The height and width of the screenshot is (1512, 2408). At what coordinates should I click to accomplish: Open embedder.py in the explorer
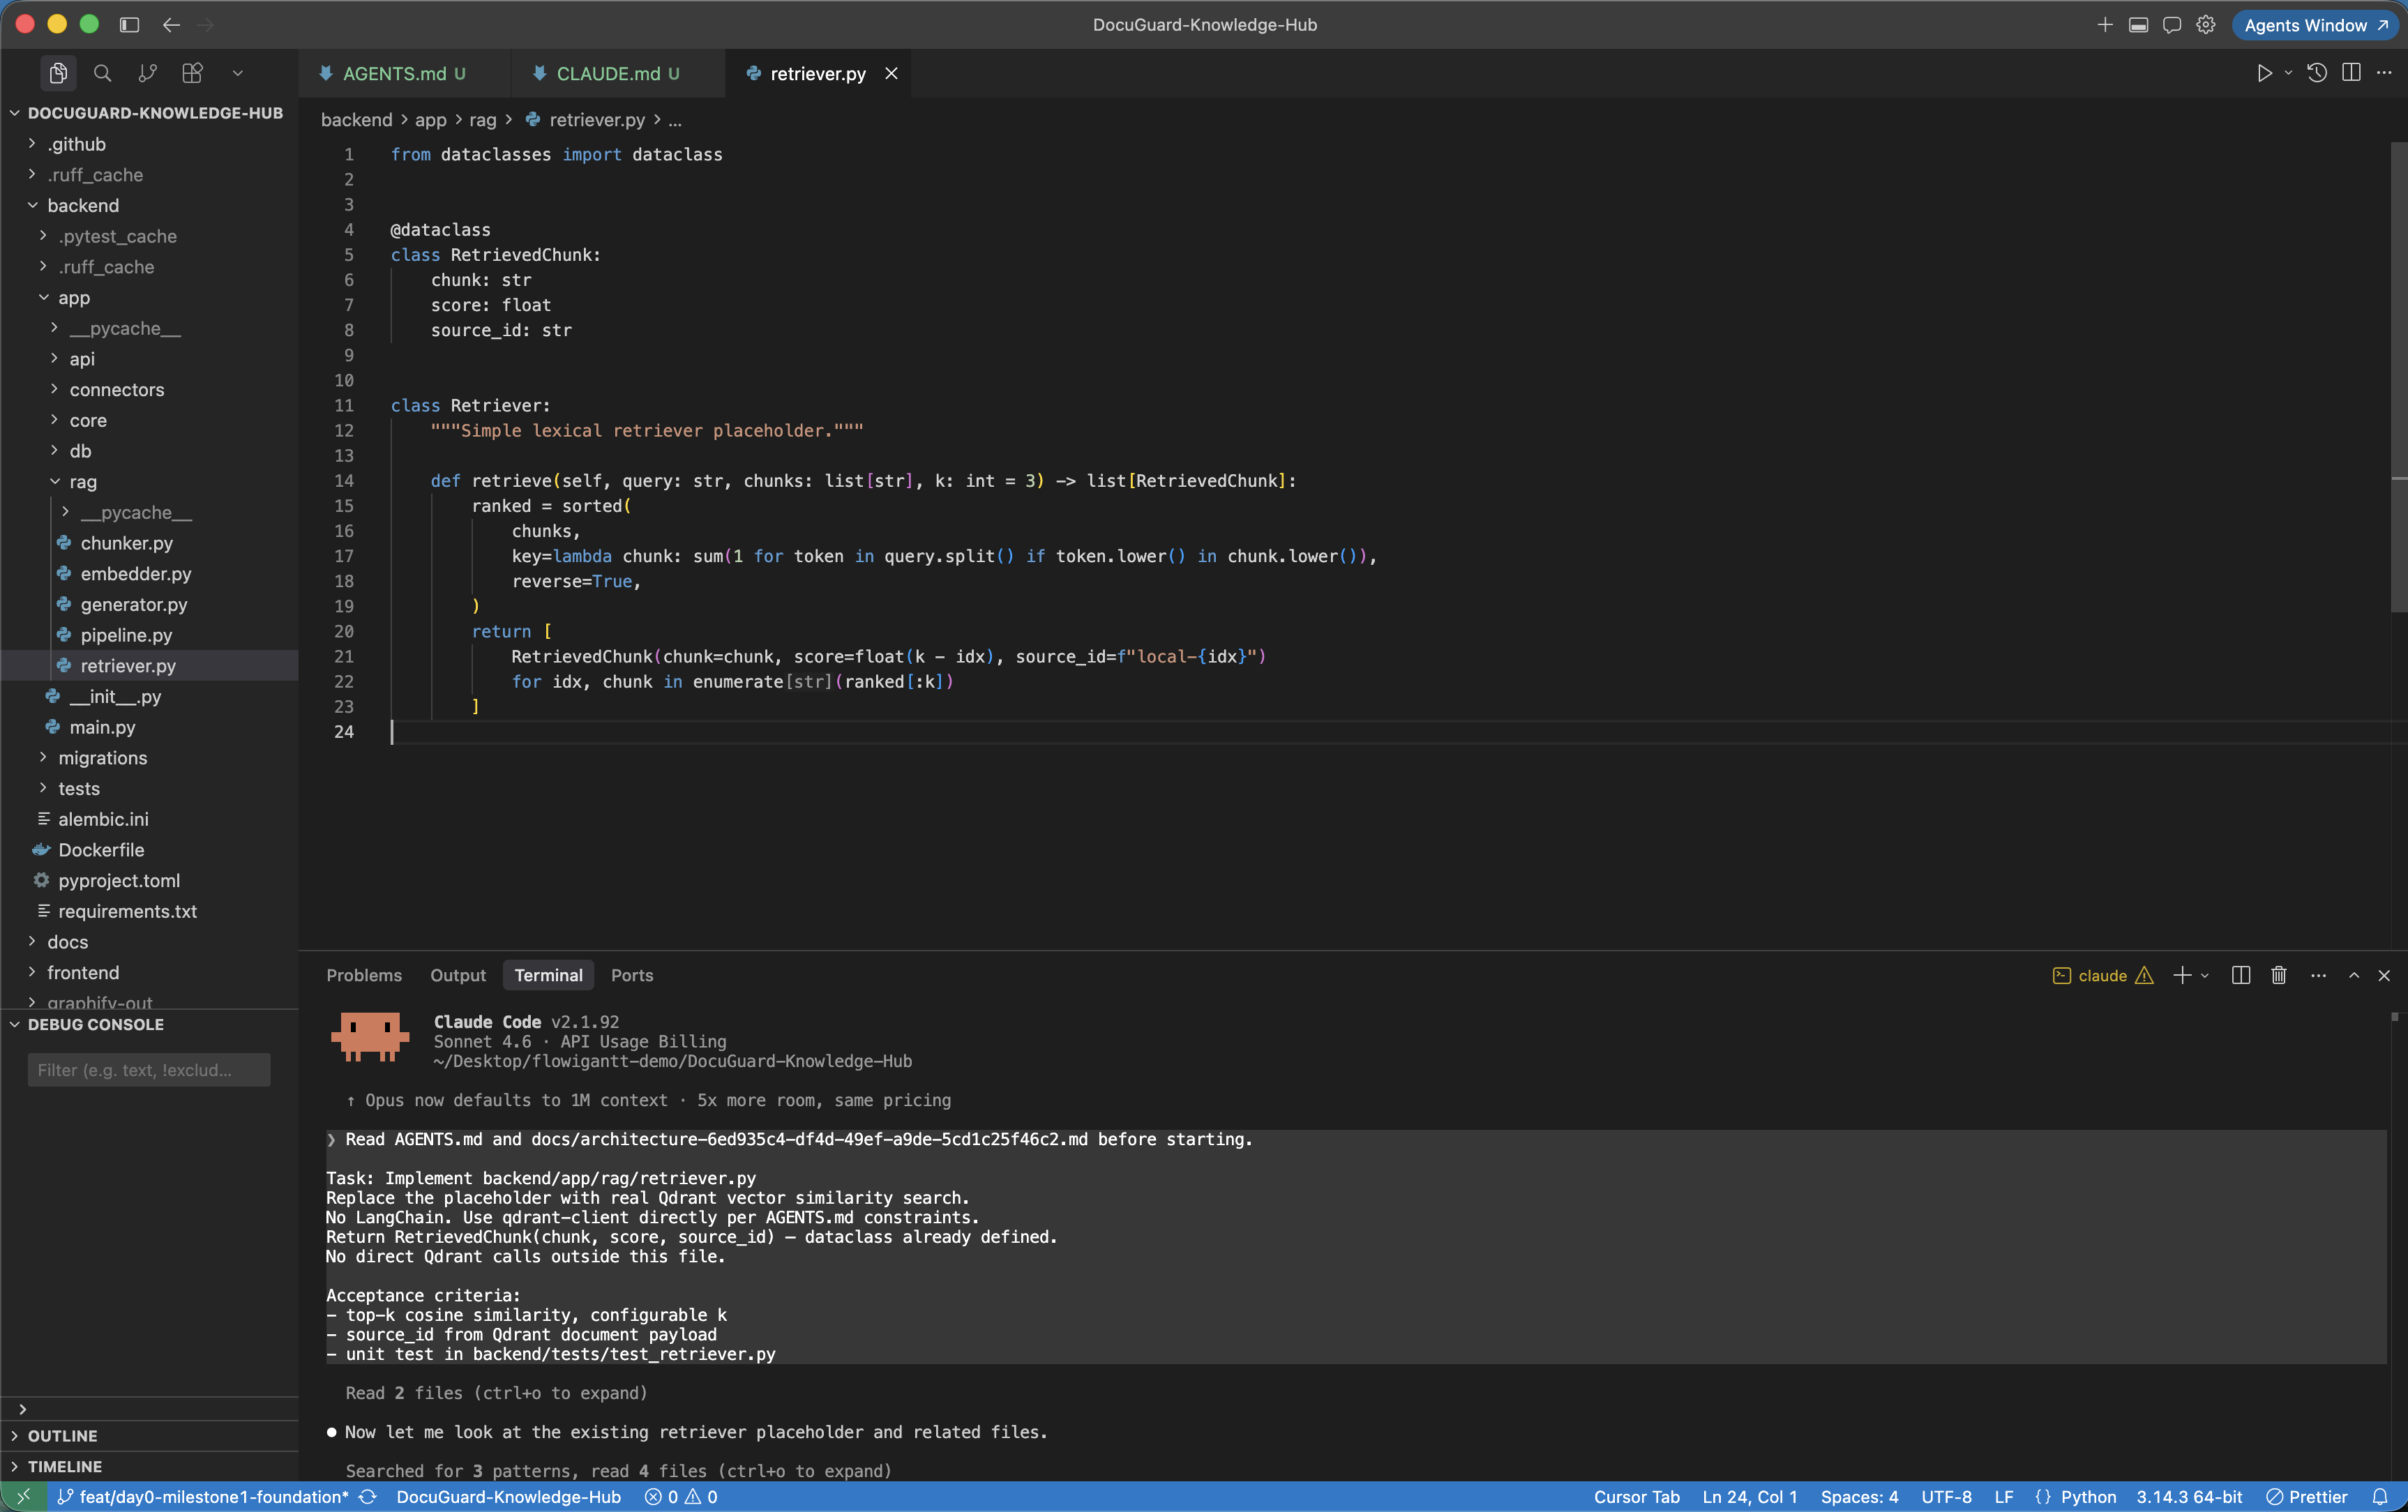pyautogui.click(x=149, y=574)
